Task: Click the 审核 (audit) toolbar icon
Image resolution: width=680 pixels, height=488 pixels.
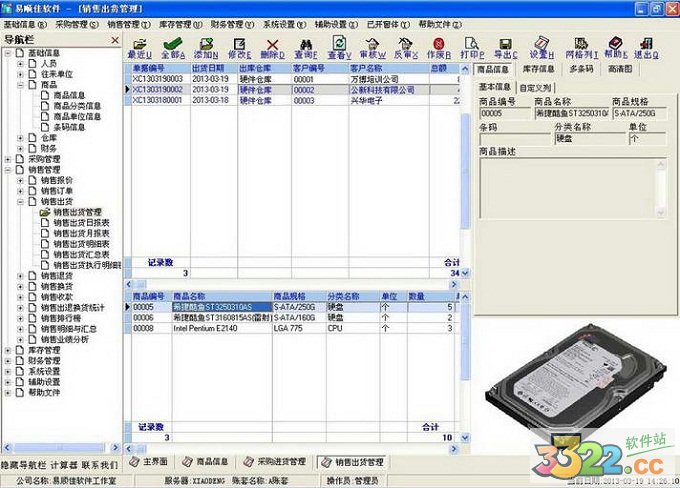Action: tap(373, 48)
